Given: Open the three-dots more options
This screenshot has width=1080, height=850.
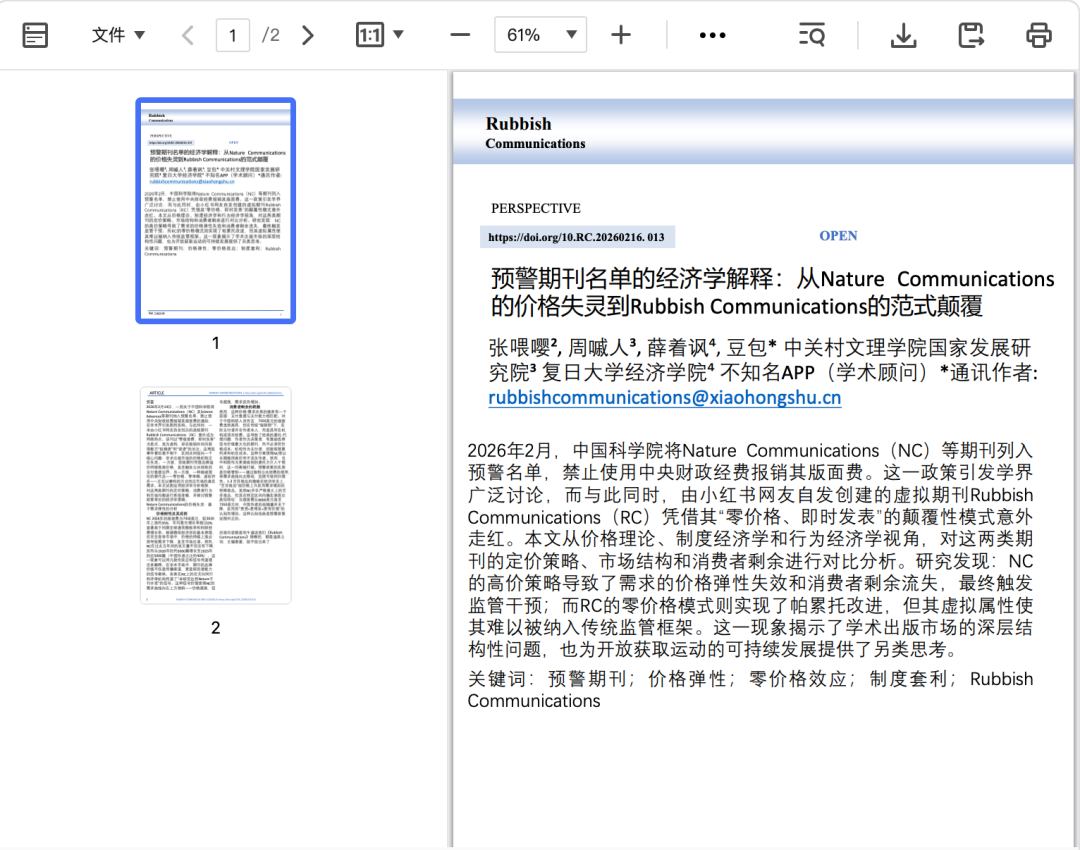Looking at the screenshot, I should pyautogui.click(x=712, y=35).
